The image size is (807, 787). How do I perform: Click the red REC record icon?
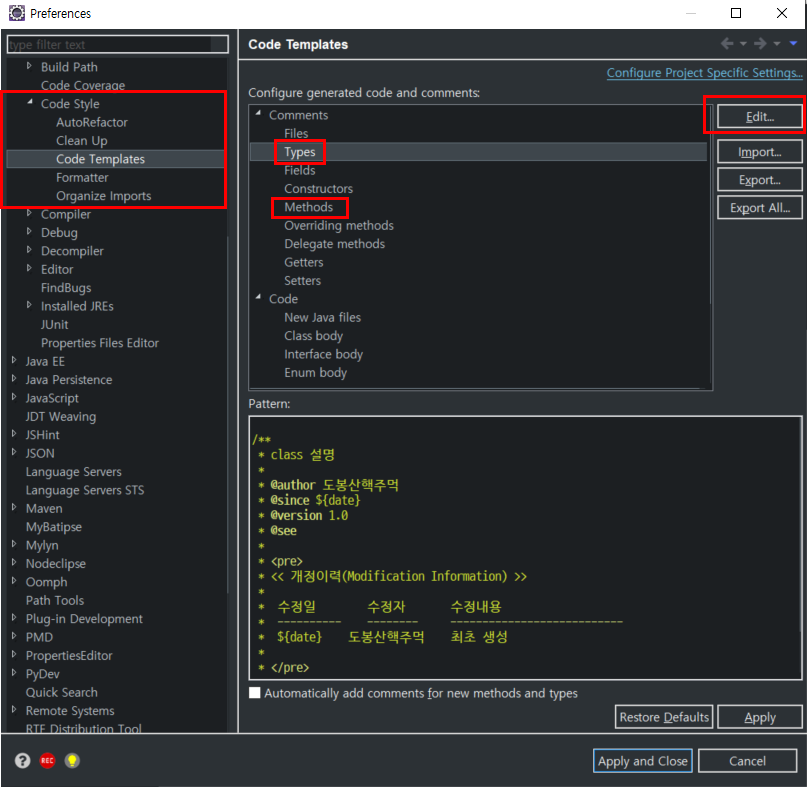click(x=47, y=760)
